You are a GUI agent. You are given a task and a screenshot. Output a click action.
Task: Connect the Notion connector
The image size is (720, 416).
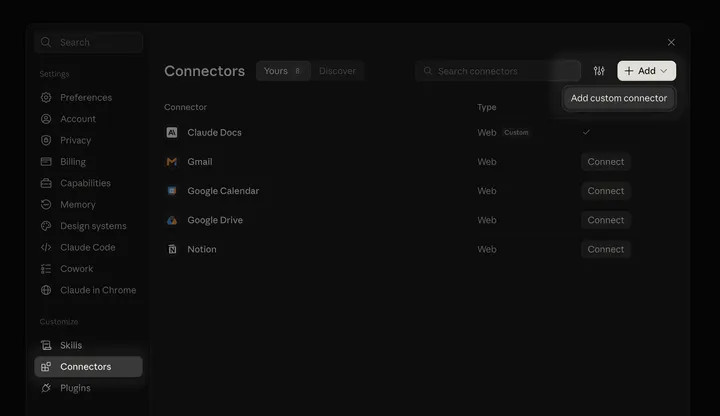pos(606,249)
